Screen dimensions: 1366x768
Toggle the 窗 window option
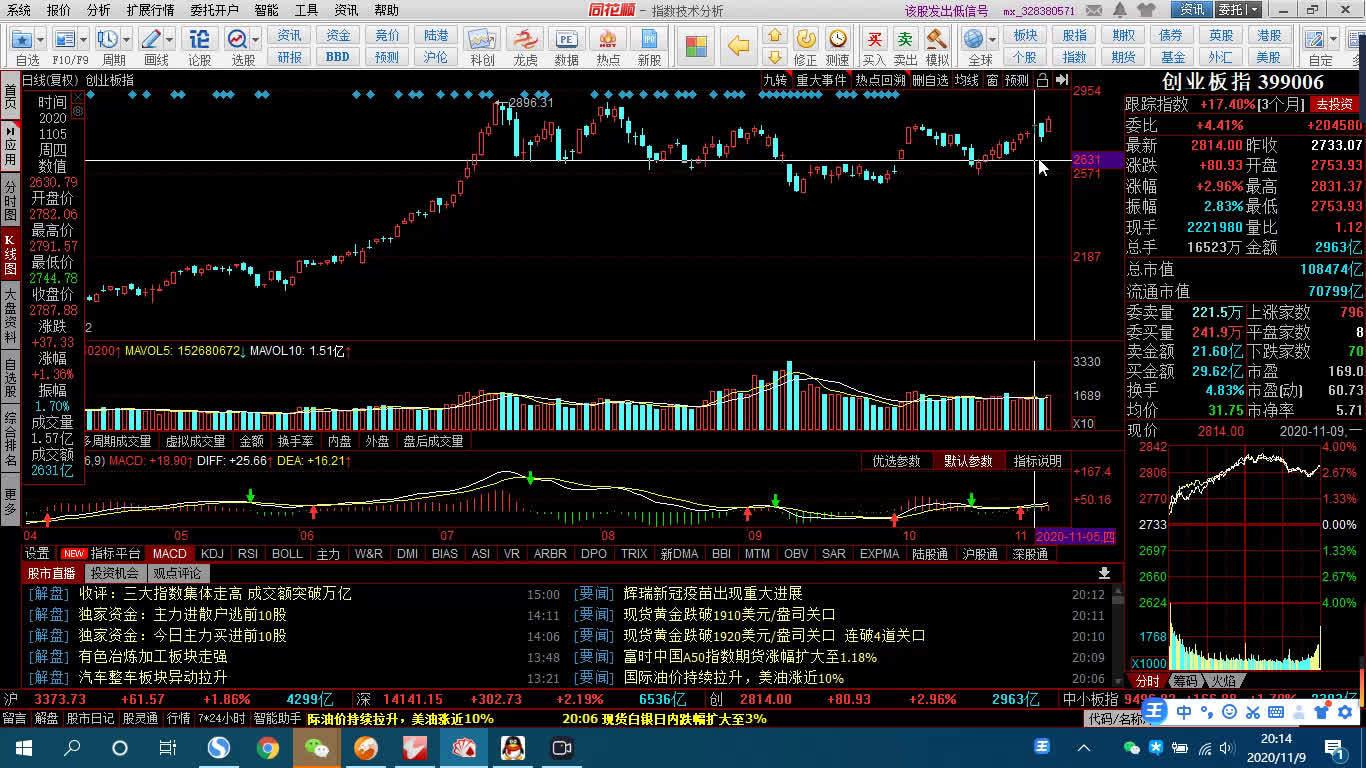992,80
